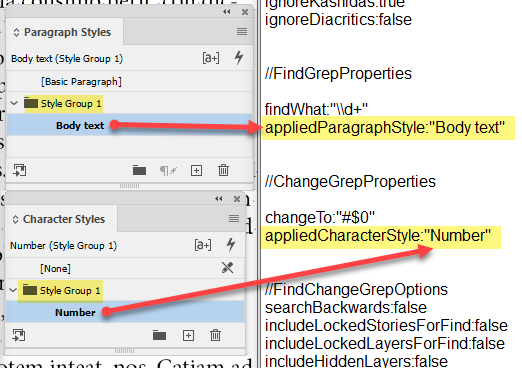The height and width of the screenshot is (368, 522).
Task: Open Quick Apply in Paragraph Styles panel
Action: (x=239, y=58)
